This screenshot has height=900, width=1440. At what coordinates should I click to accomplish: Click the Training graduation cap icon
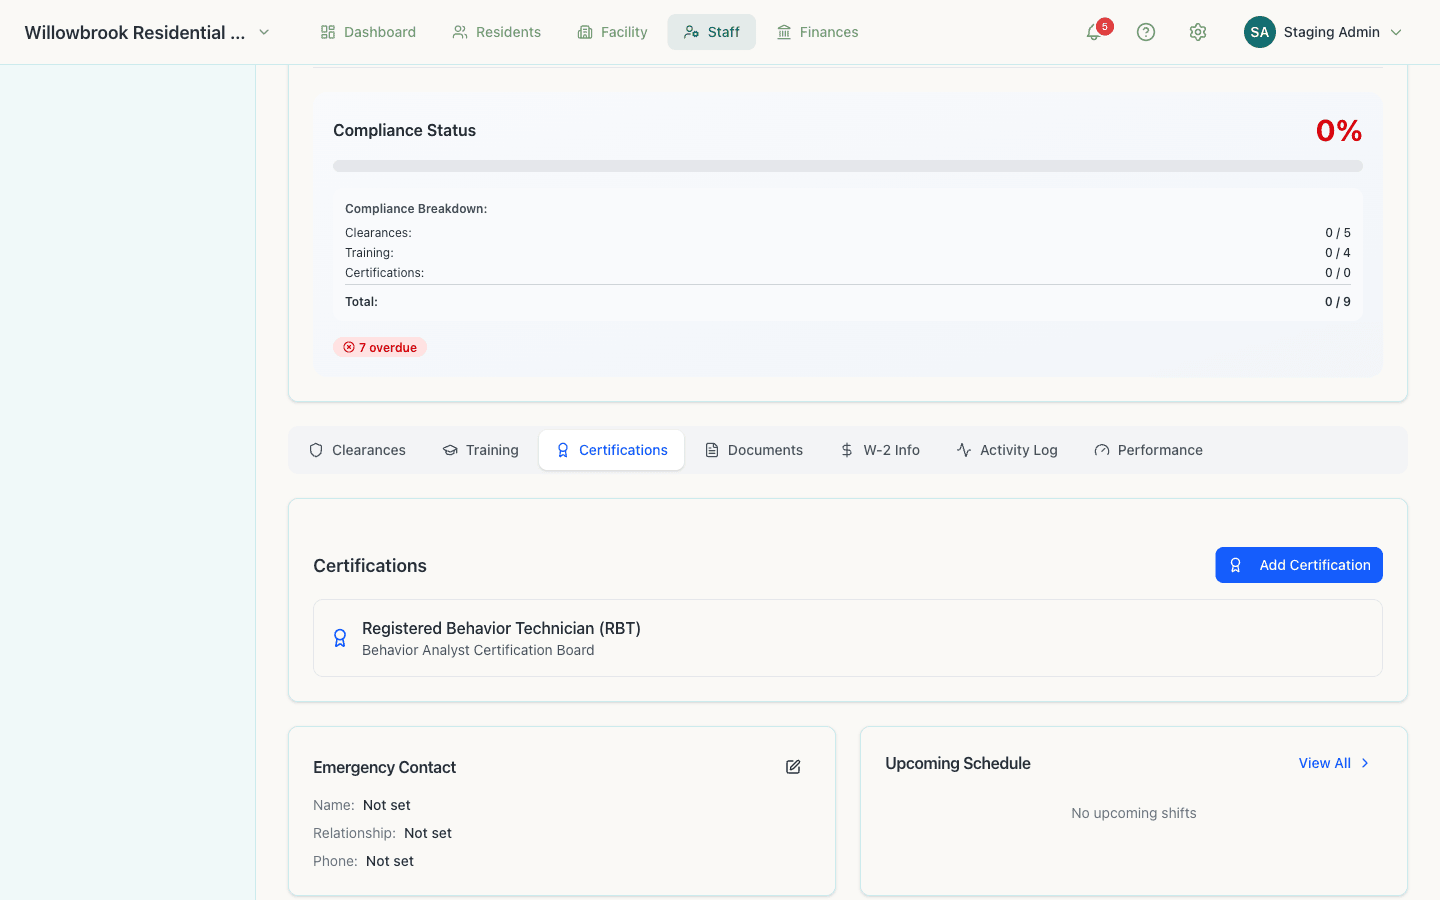[x=450, y=450]
